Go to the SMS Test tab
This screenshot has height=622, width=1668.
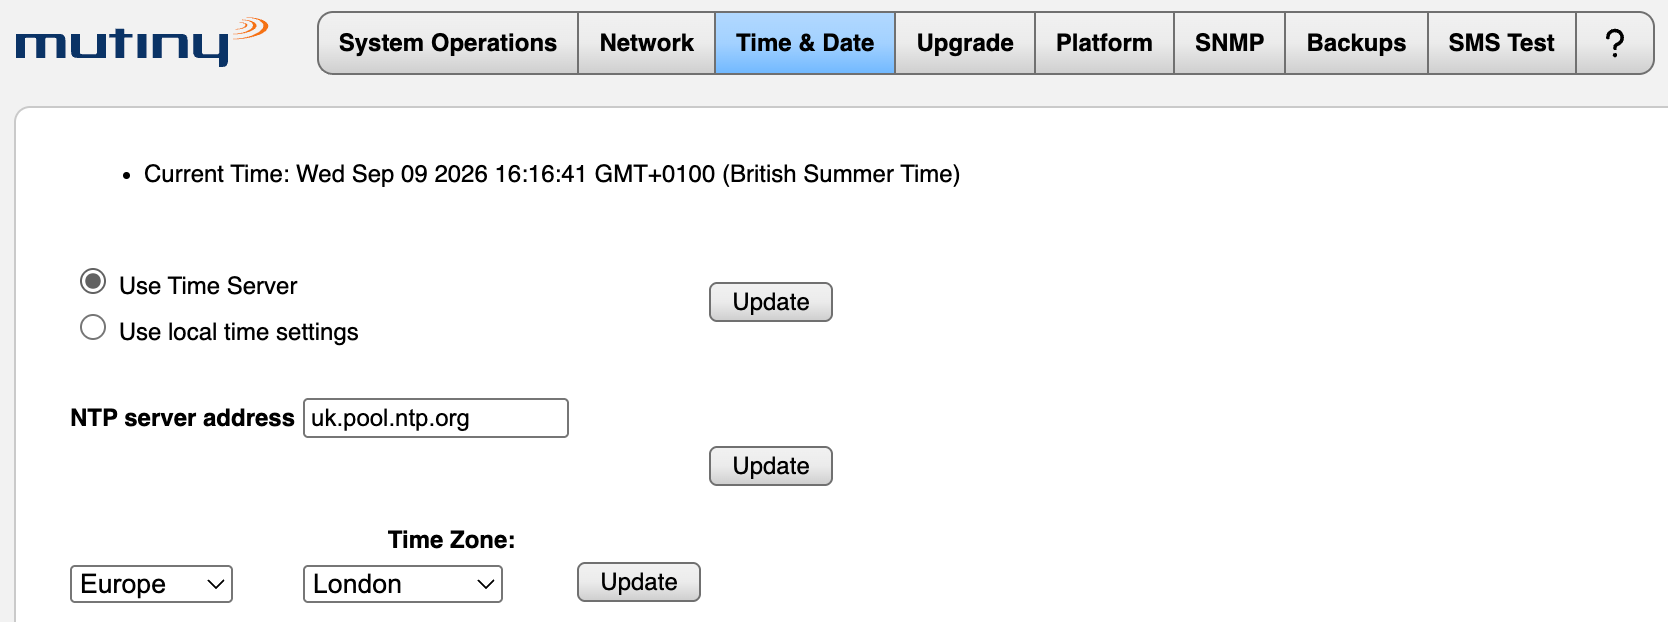click(x=1502, y=43)
